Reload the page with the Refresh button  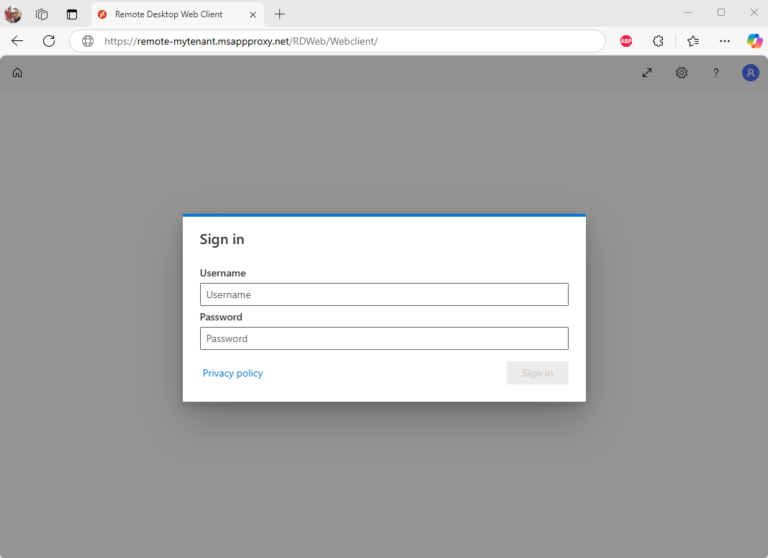49,41
